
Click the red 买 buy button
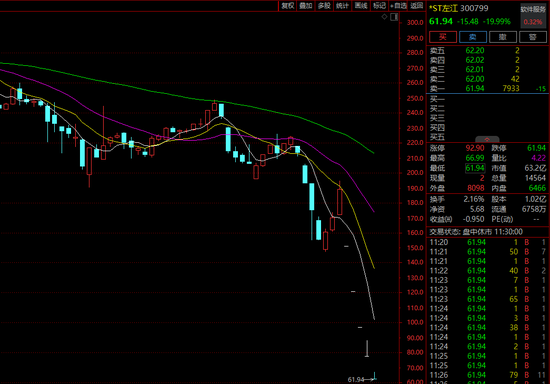click(443, 37)
